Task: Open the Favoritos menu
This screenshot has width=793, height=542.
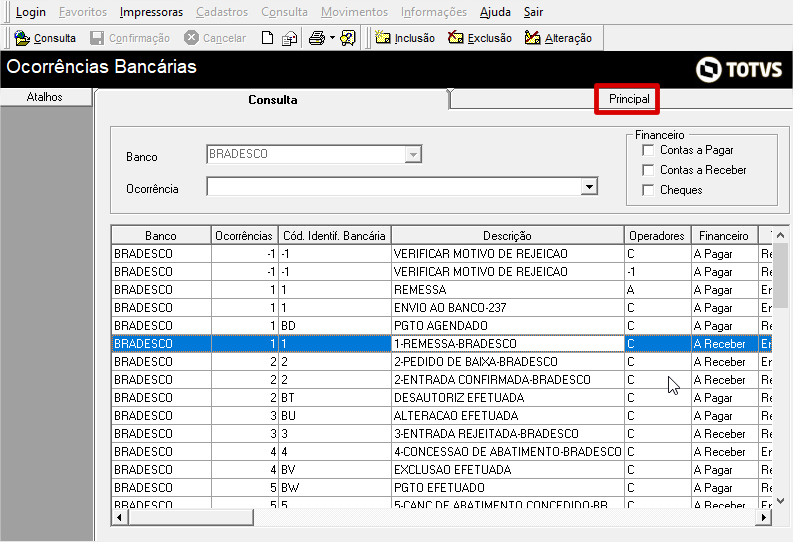Action: (83, 12)
